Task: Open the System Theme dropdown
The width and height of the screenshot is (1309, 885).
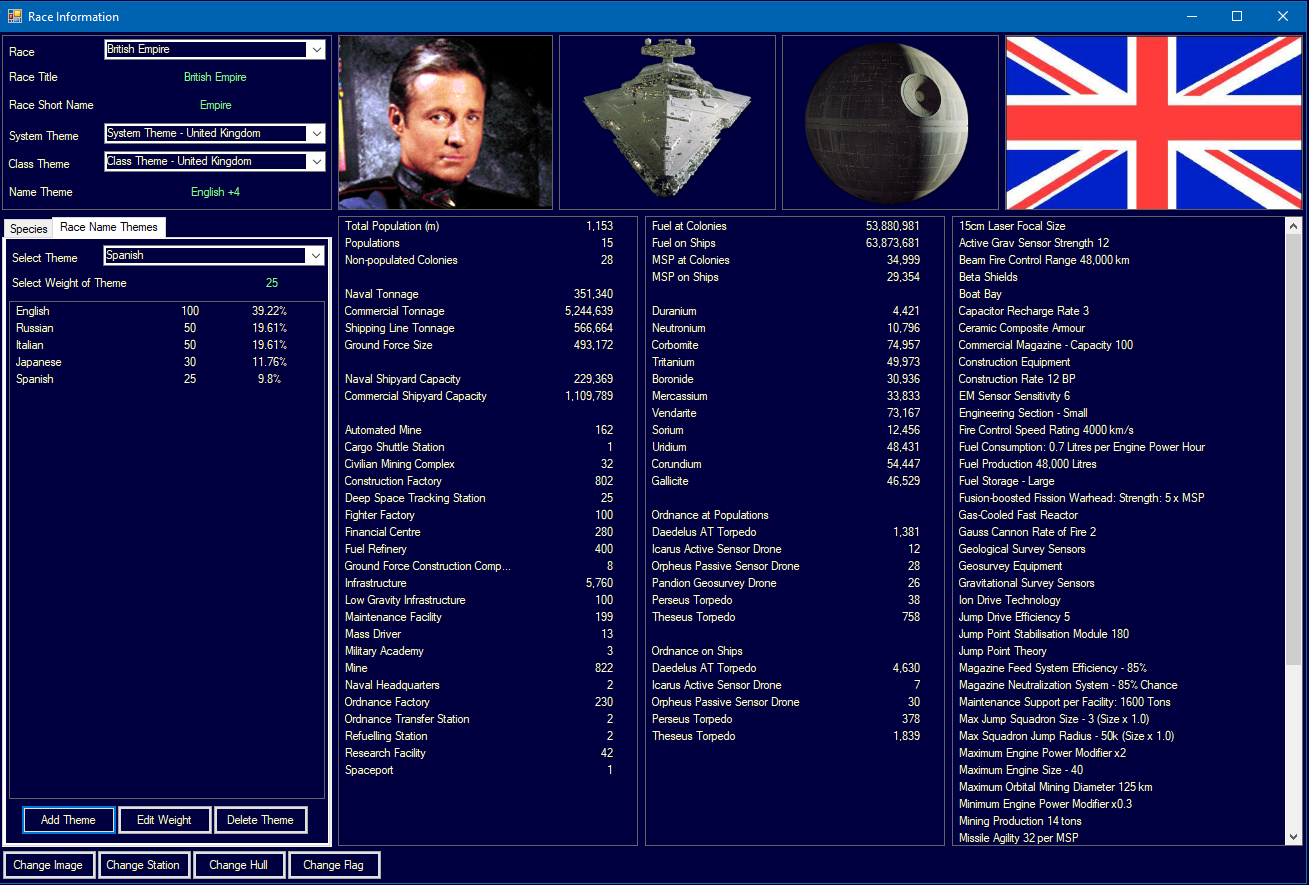Action: [215, 134]
